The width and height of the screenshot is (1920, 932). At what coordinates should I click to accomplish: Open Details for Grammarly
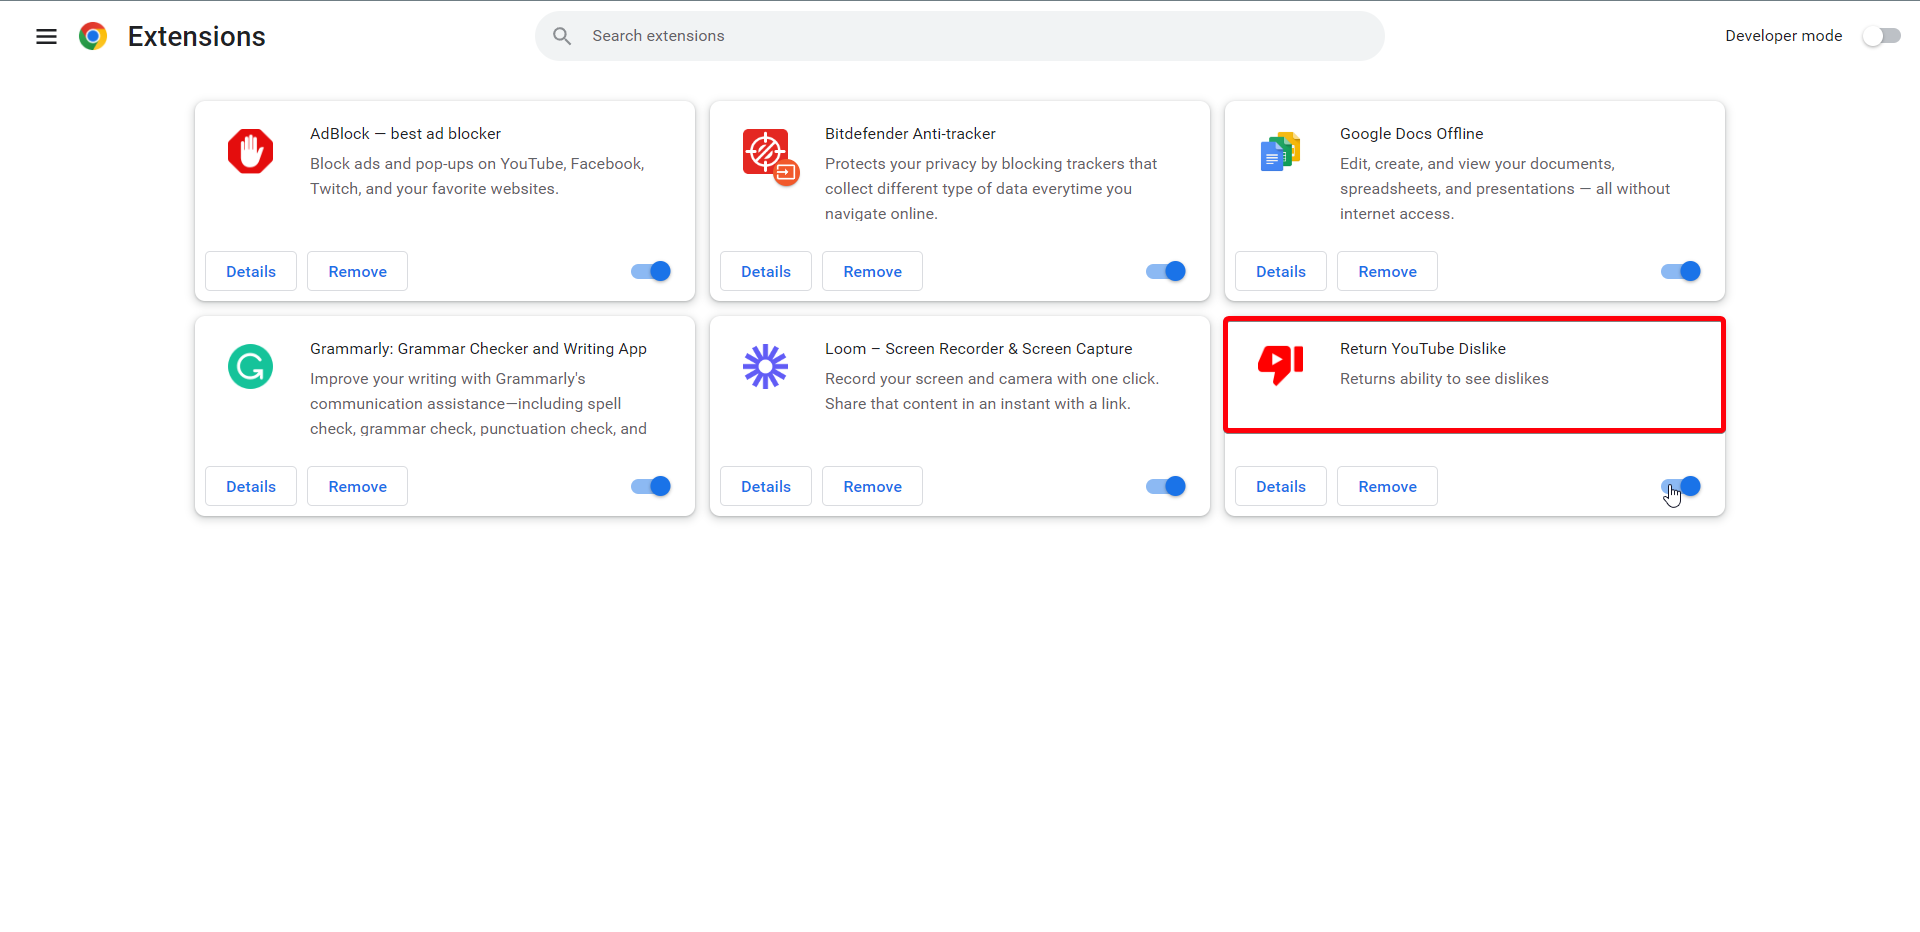pyautogui.click(x=250, y=486)
